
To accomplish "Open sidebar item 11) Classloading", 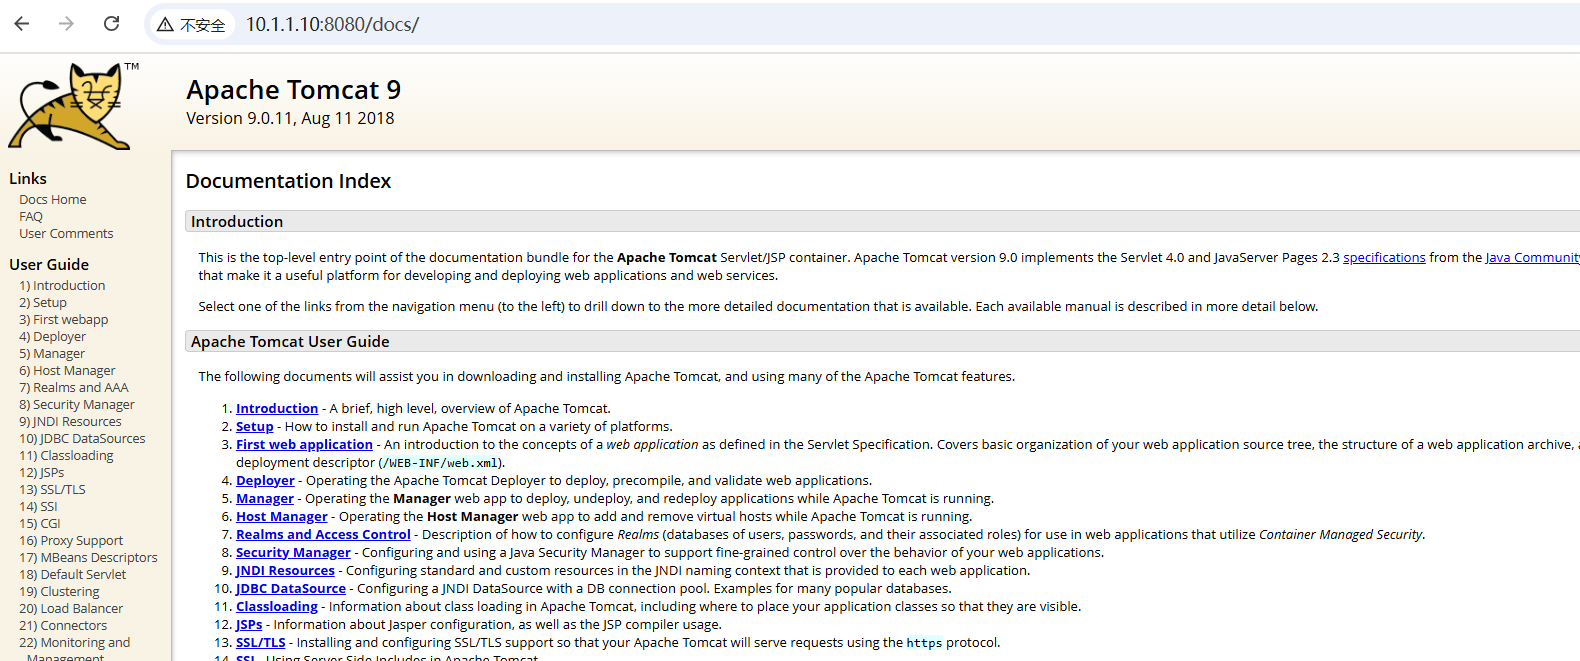I will pos(66,456).
